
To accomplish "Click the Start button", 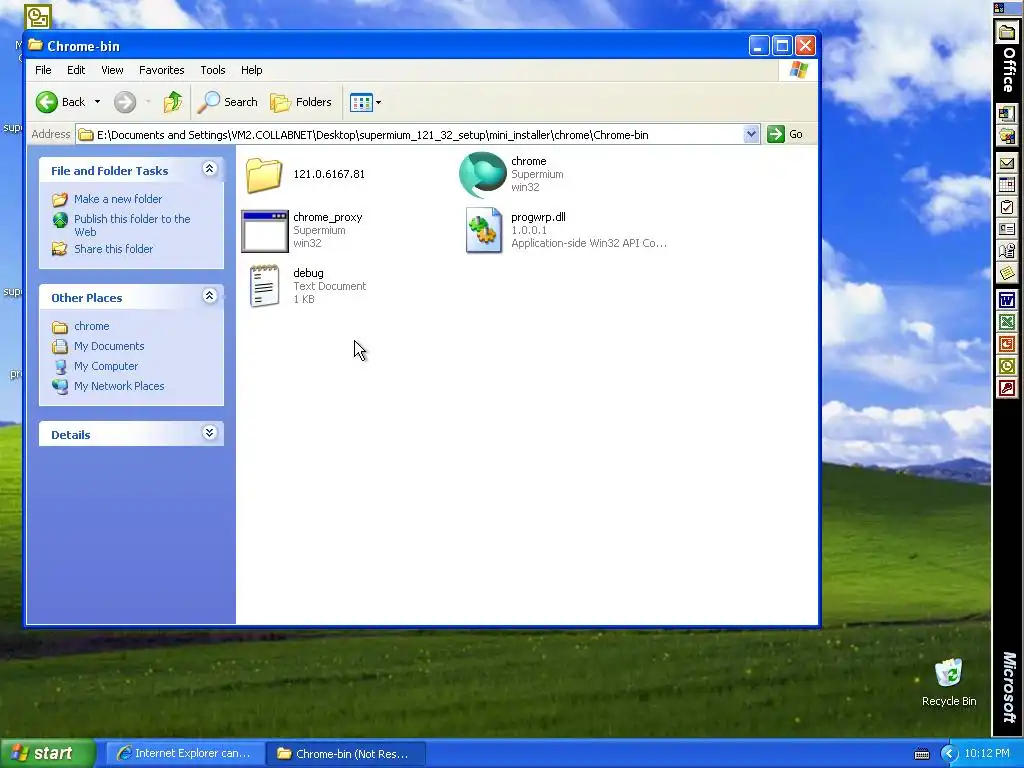I will coord(47,754).
